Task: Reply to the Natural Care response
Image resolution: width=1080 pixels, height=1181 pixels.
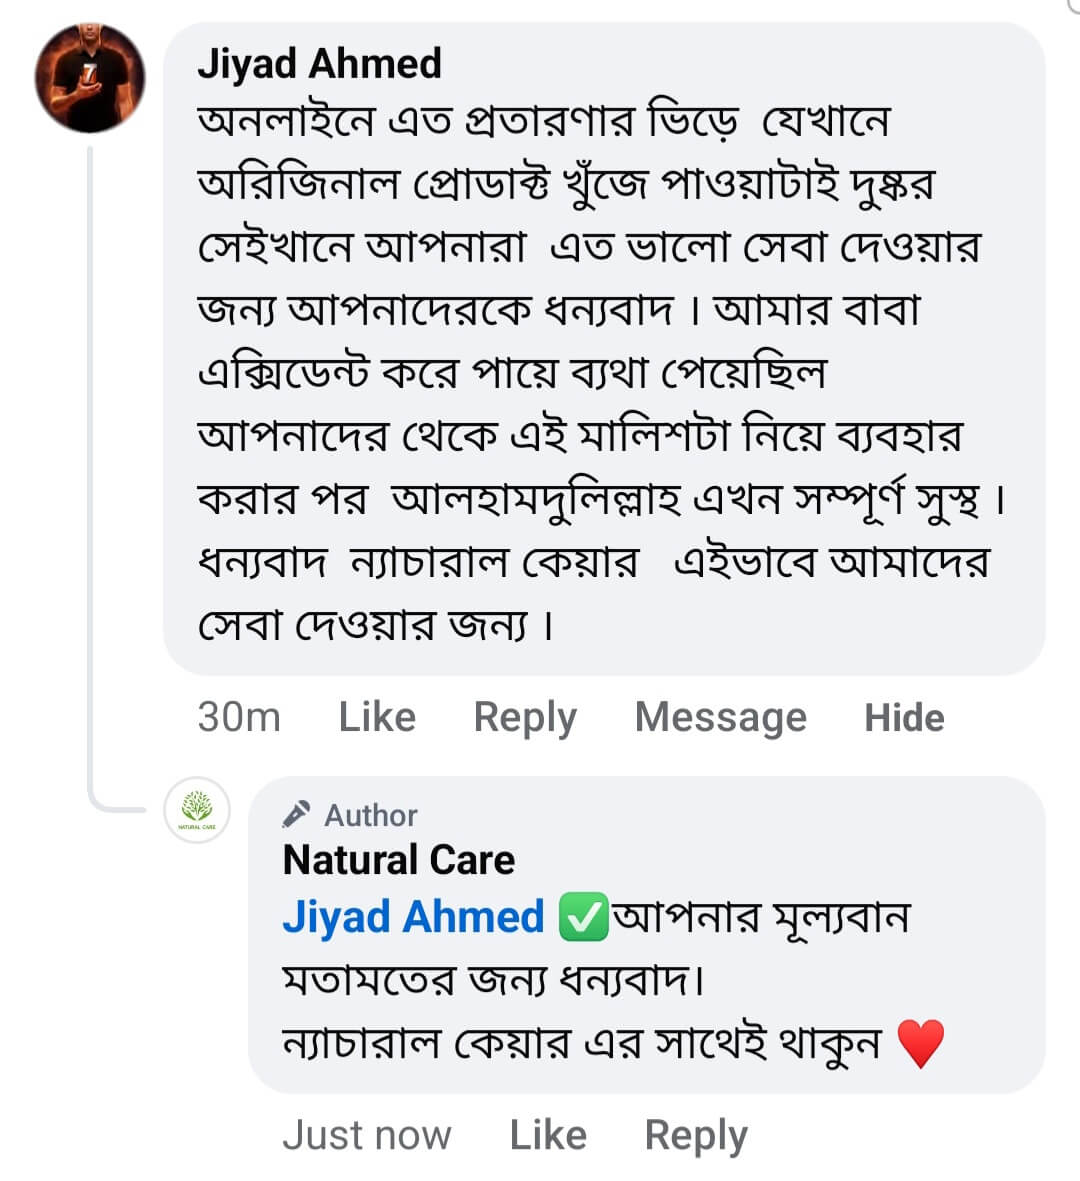Action: pos(696,1135)
